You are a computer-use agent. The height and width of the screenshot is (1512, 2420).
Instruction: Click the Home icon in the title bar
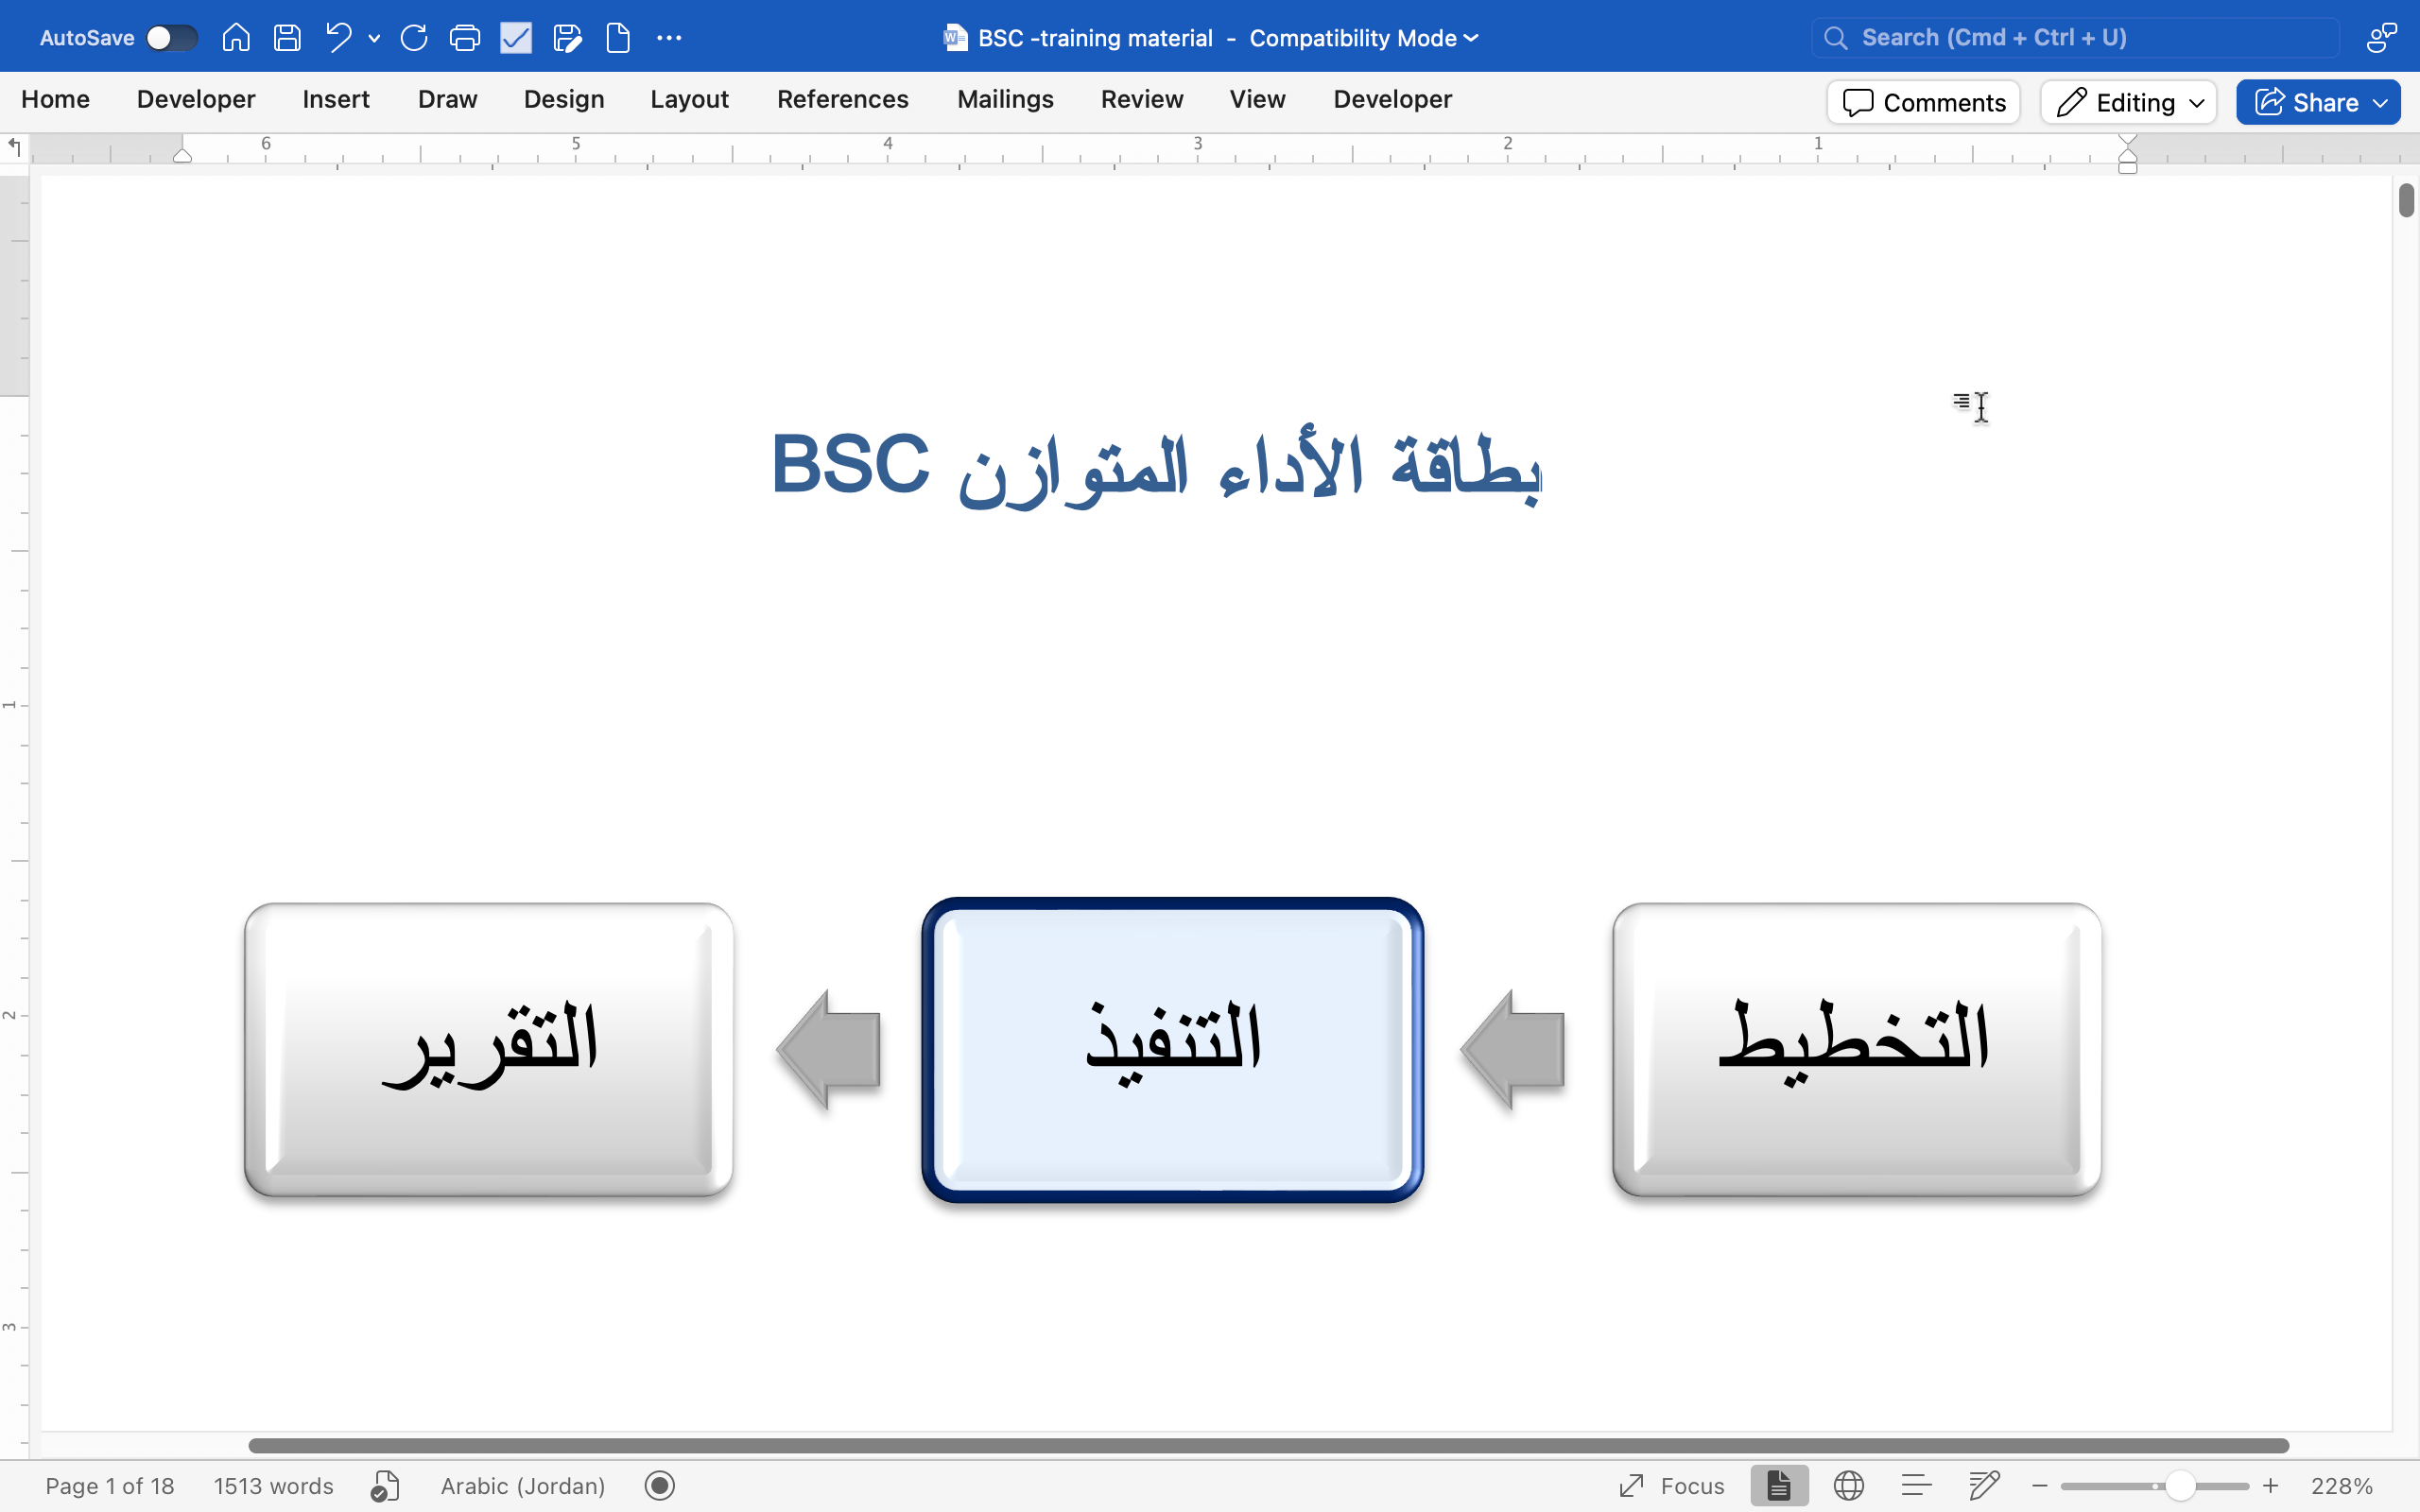(236, 38)
